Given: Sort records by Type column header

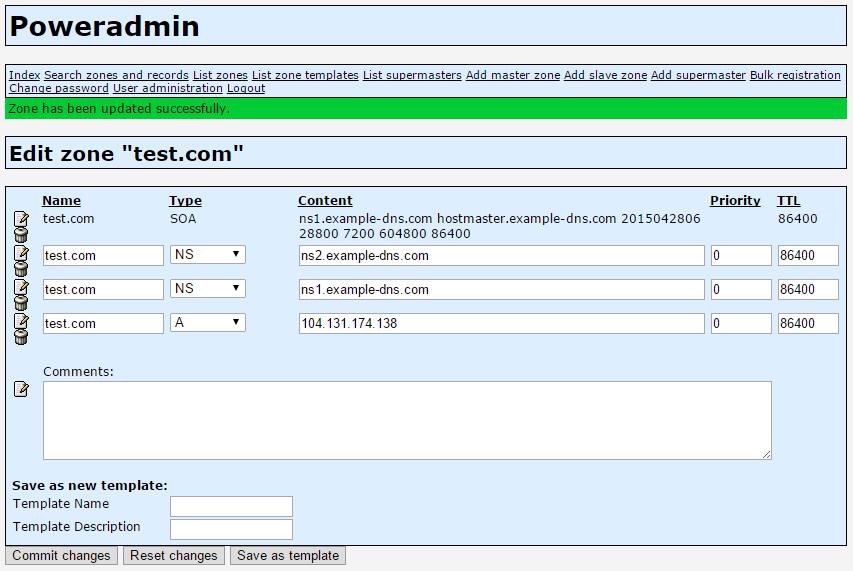Looking at the screenshot, I should [185, 201].
